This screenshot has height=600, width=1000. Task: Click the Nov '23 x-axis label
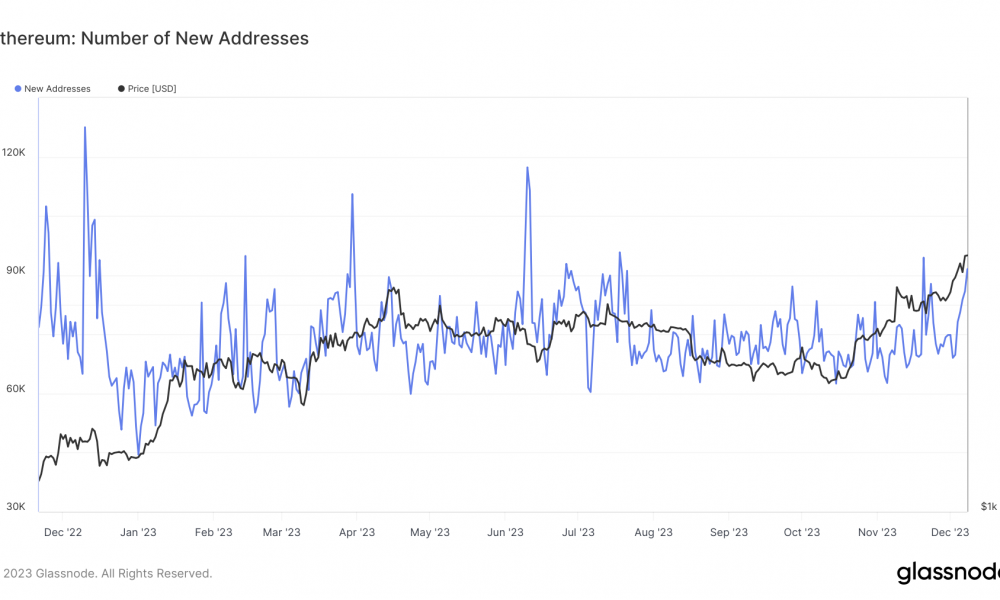pos(877,532)
